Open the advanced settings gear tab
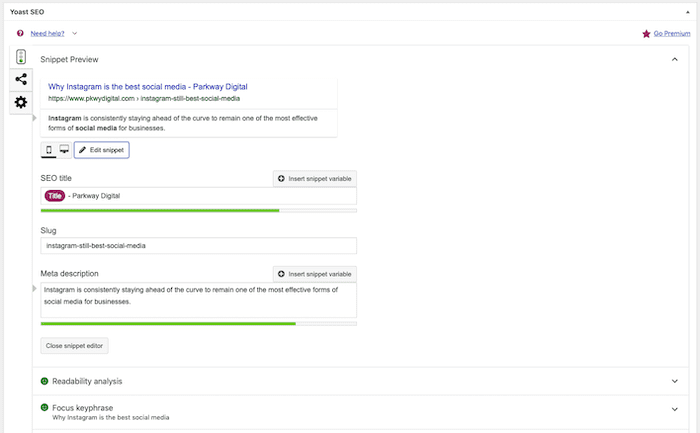The image size is (700, 433). (21, 102)
